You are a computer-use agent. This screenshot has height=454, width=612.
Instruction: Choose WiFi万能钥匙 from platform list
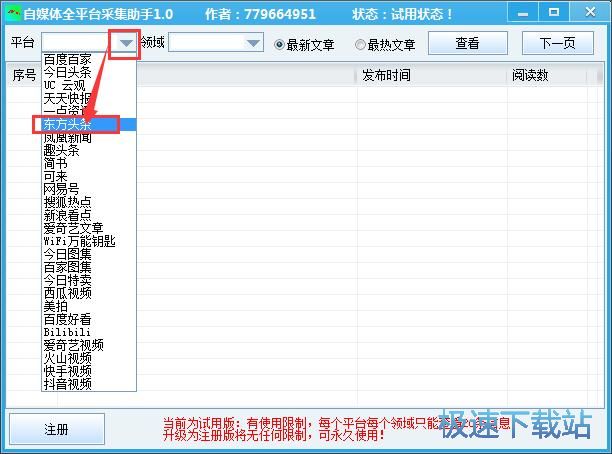[x=89, y=241]
